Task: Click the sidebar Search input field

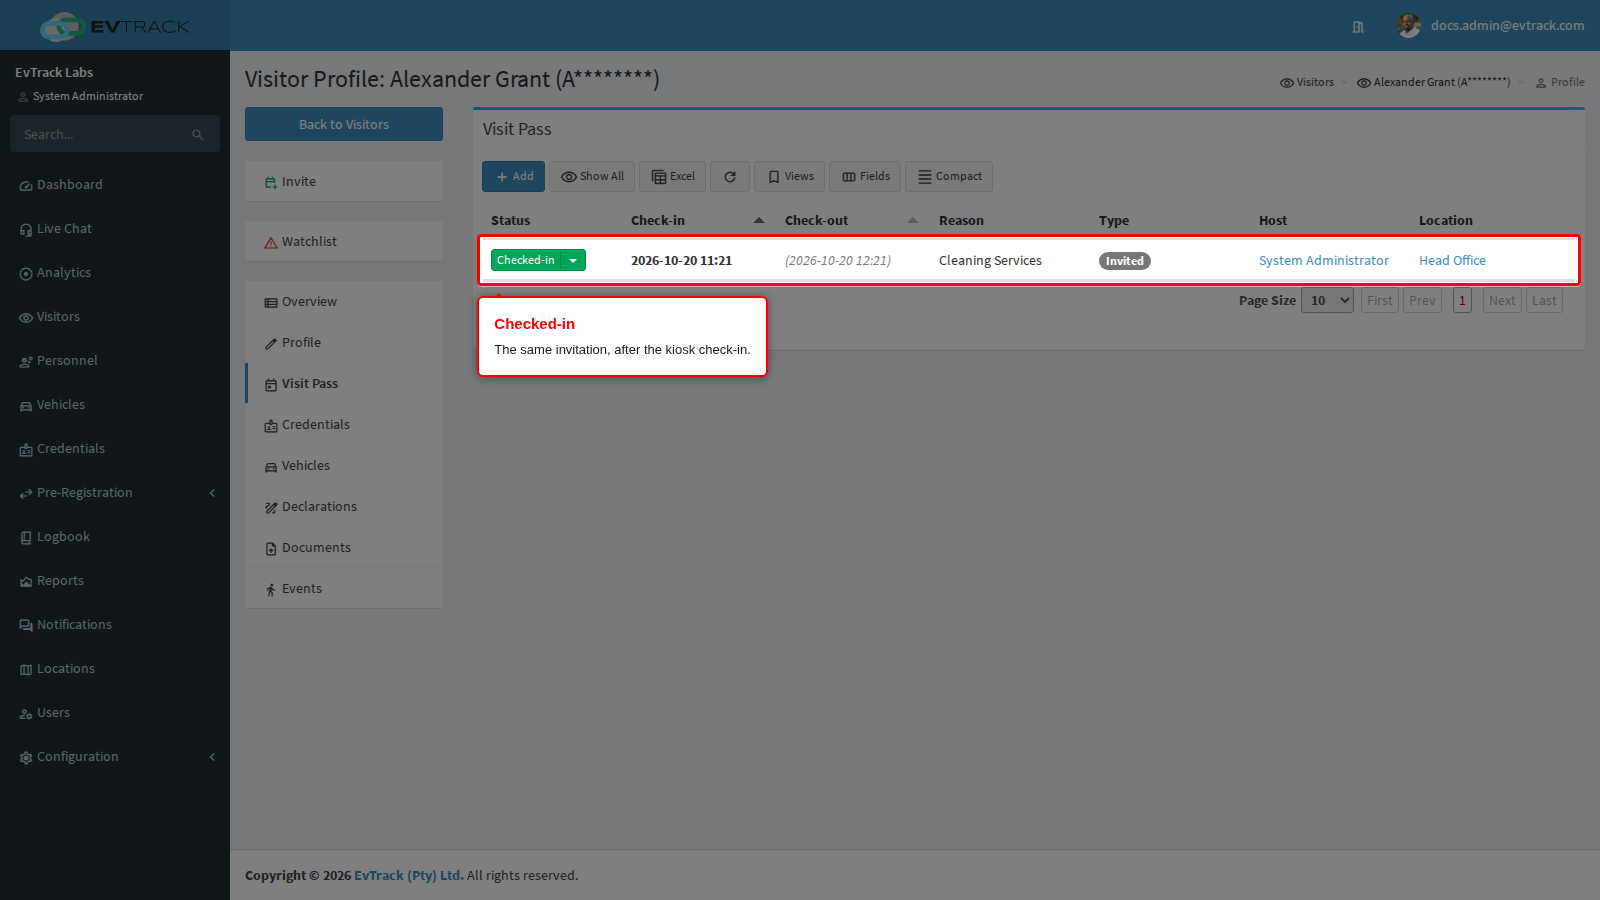Action: pos(100,134)
